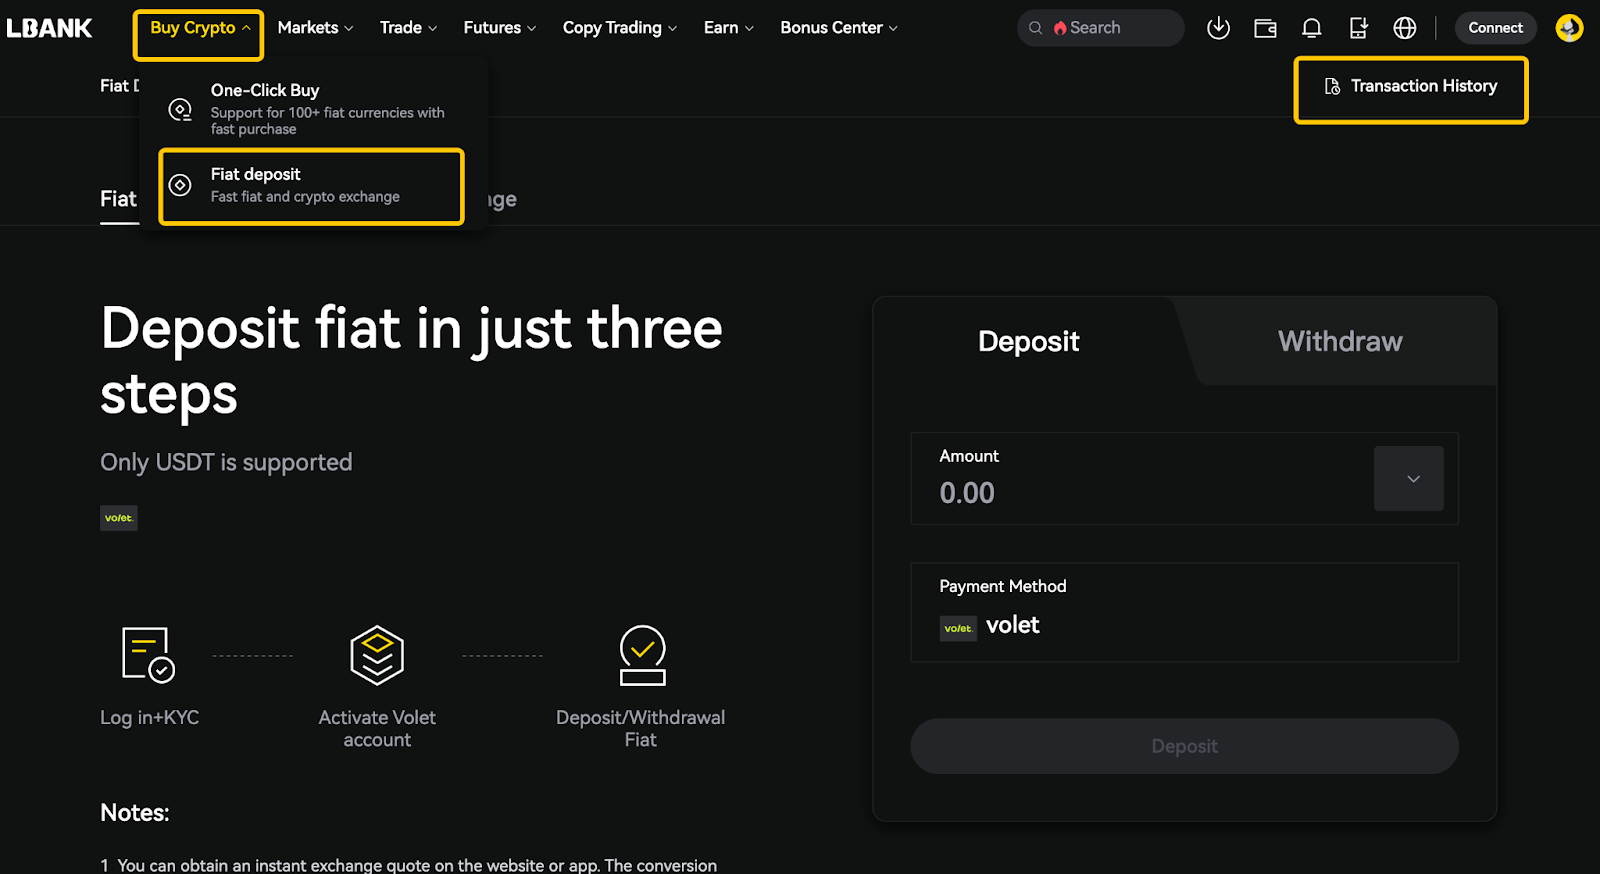Expand the Trade dropdown
This screenshot has width=1600, height=874.
[x=408, y=28]
